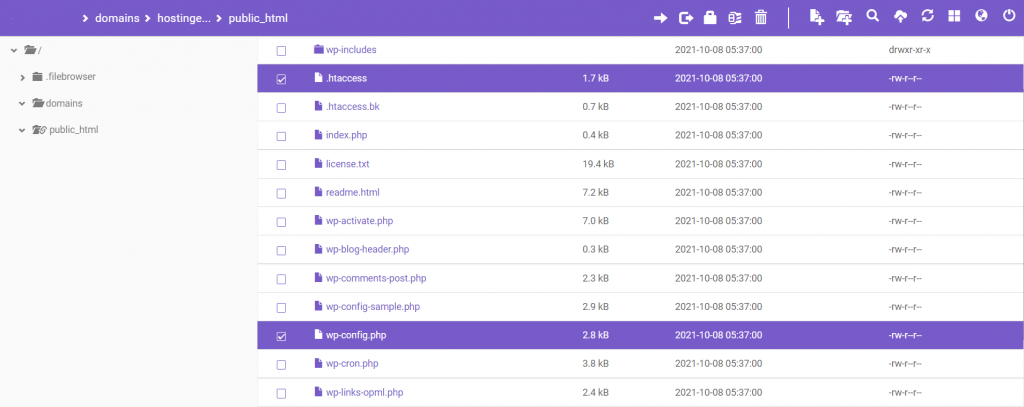This screenshot has height=407, width=1024.
Task: Expand the .filebrowser tree chevron
Action: tap(23, 77)
